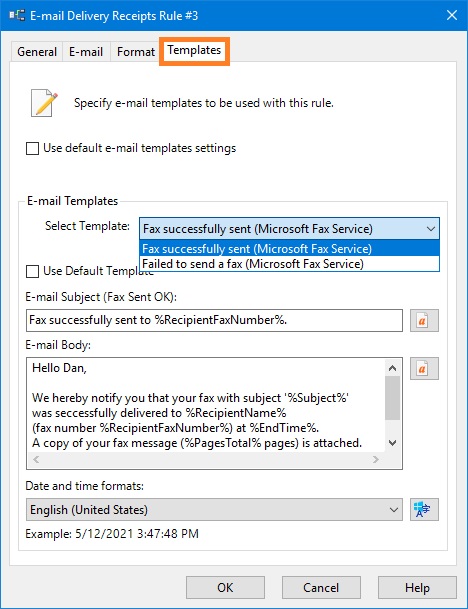Click the insert-field icon beside E-mail Body
The image size is (468, 609).
424,368
